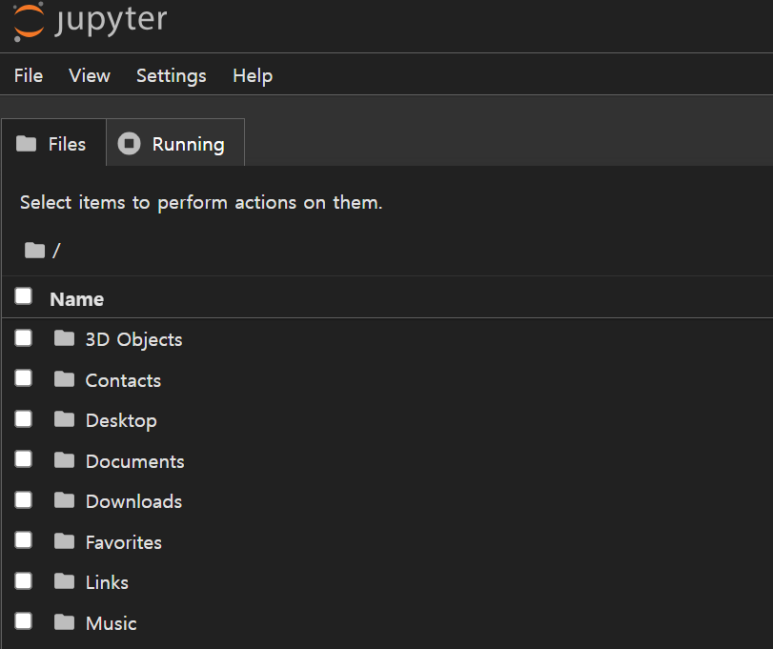Check the Music folder checkbox
This screenshot has width=773, height=649.
pyautogui.click(x=23, y=621)
